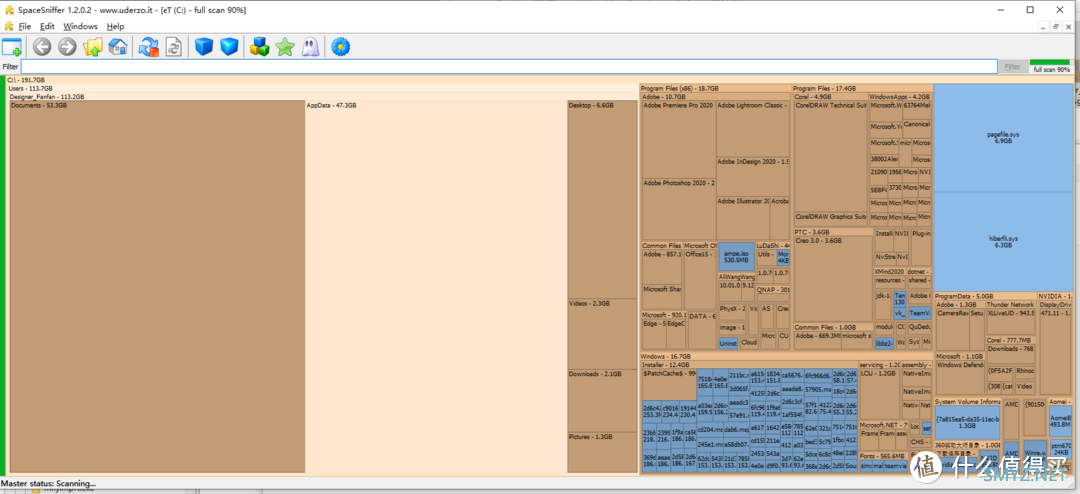
Task: Toggle file classes colored cubes style
Action: click(x=260, y=47)
